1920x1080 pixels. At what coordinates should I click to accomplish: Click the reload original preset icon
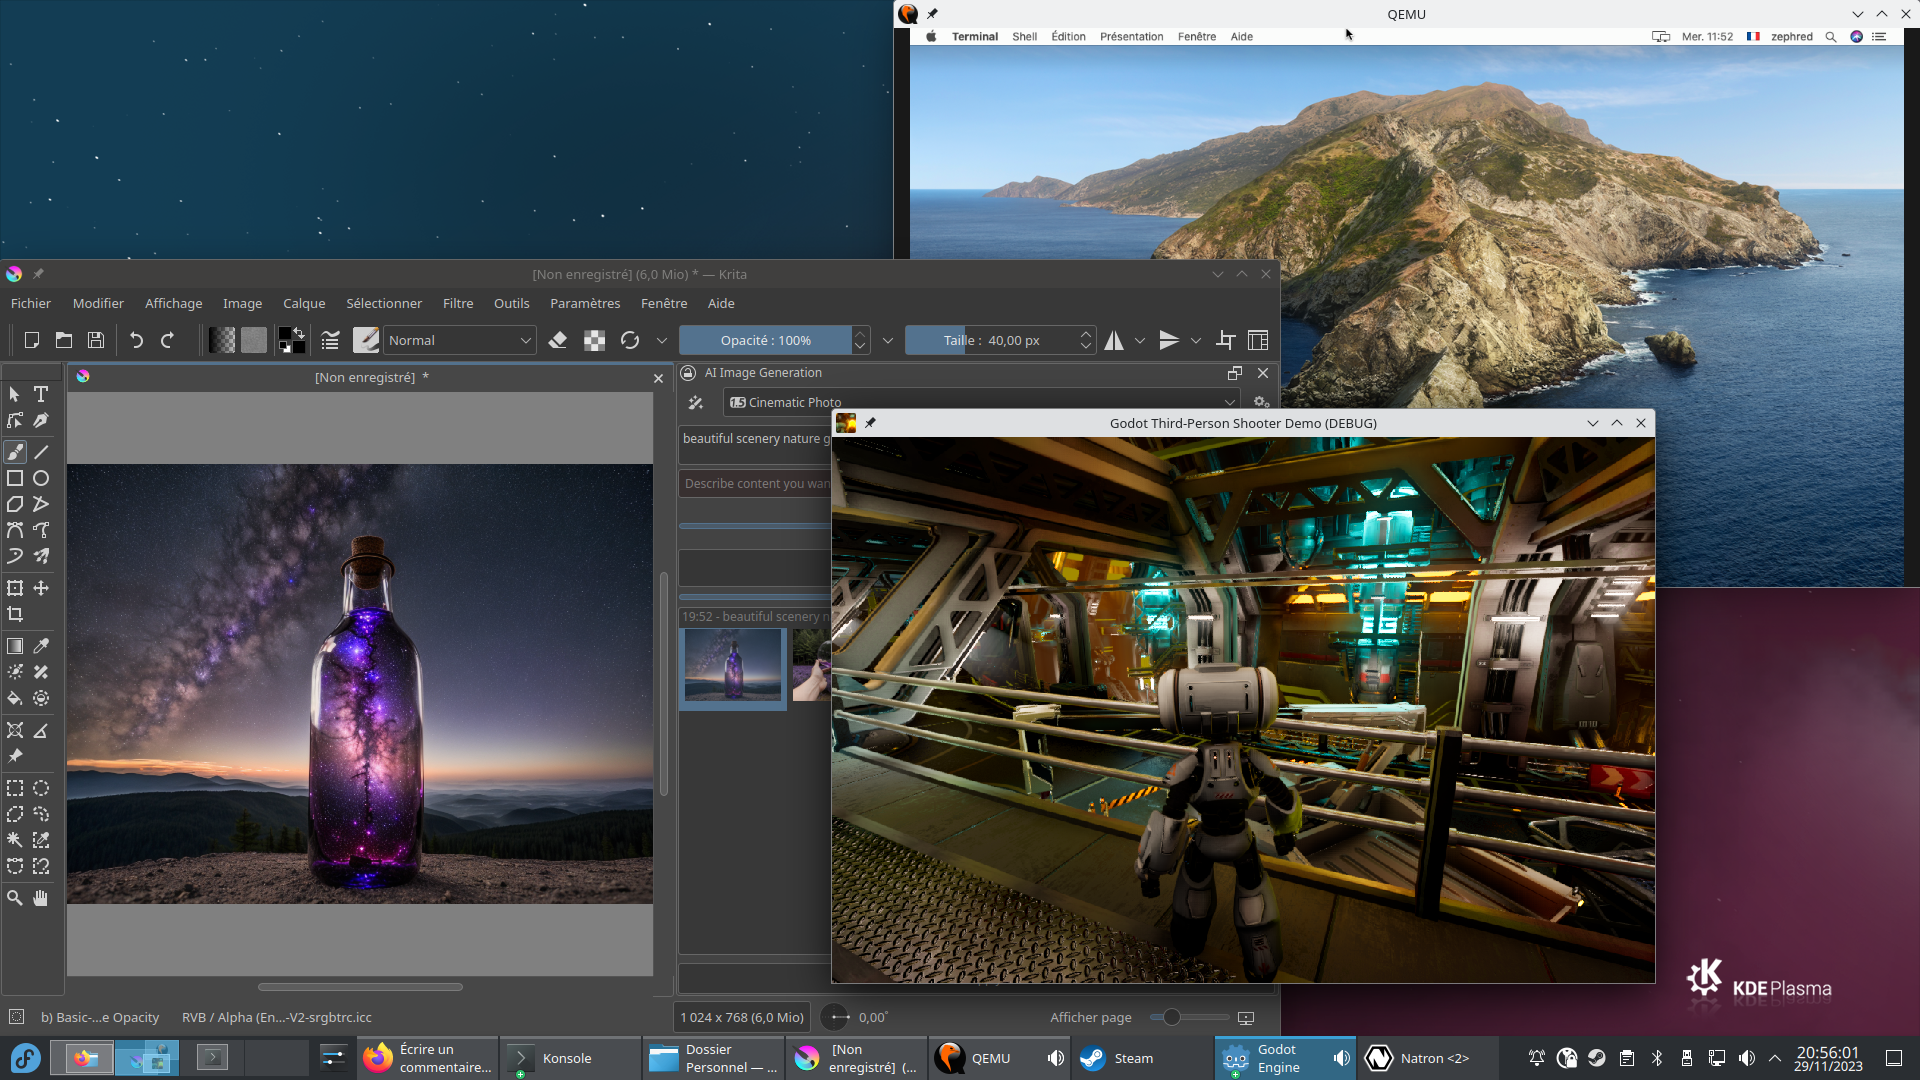tap(630, 340)
